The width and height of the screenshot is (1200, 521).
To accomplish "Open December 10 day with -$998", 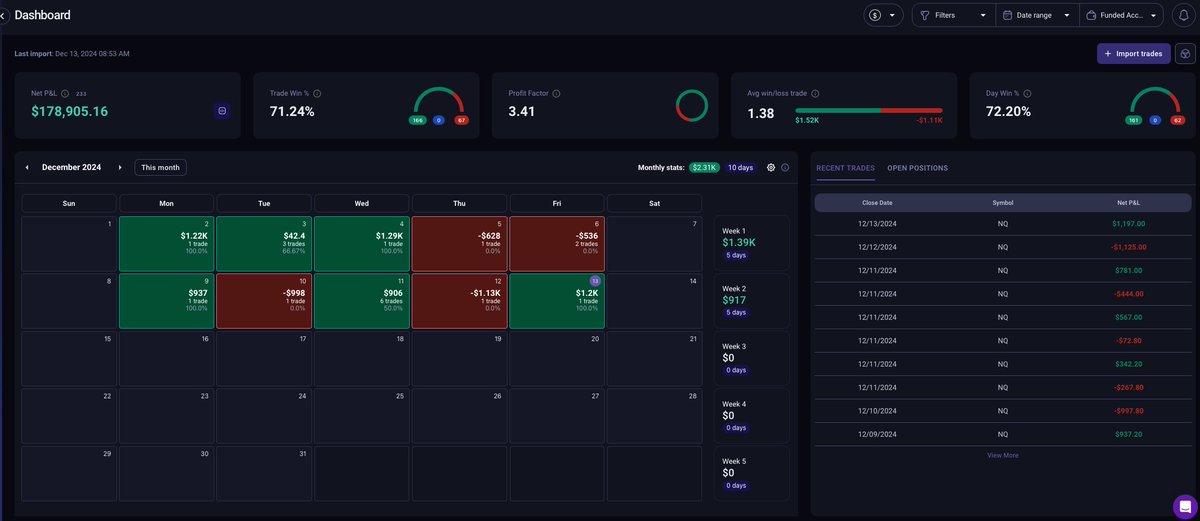I will (264, 301).
